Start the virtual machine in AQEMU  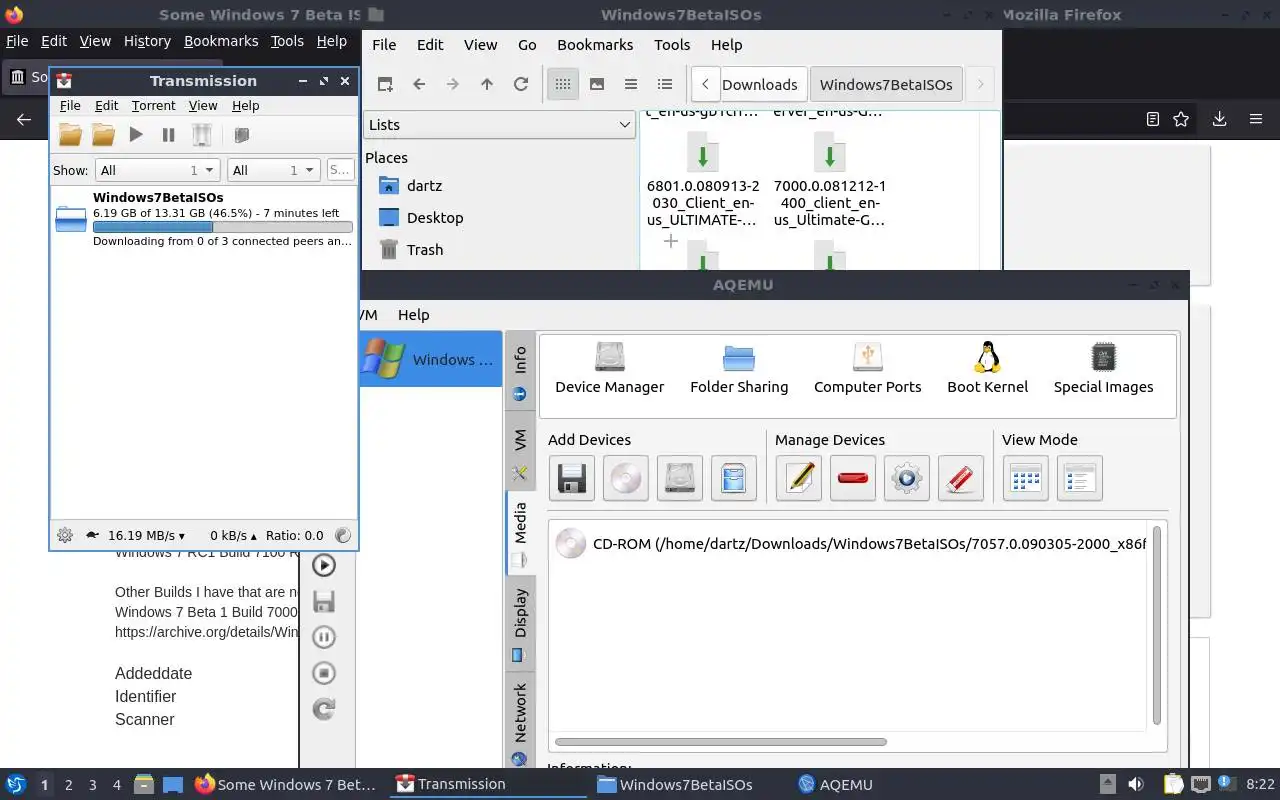[x=324, y=565]
